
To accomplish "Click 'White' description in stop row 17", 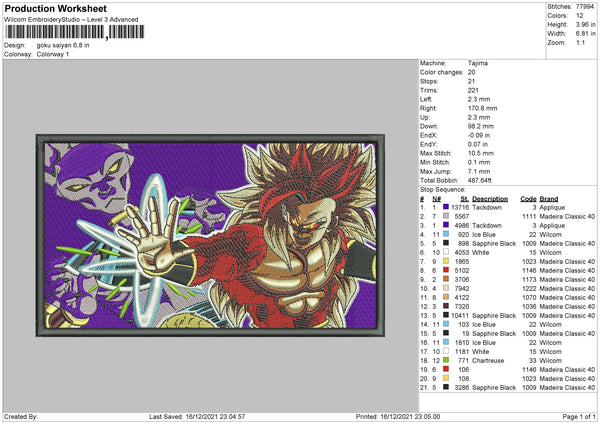I will click(481, 351).
